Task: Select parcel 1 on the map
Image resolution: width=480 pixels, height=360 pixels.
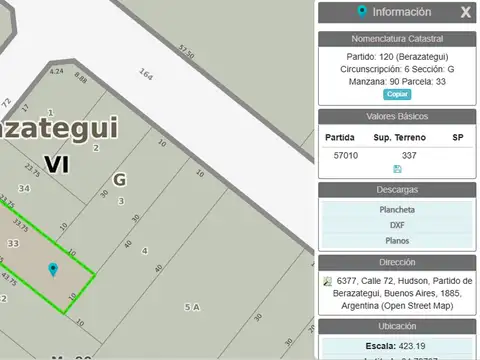Action: (x=51, y=113)
